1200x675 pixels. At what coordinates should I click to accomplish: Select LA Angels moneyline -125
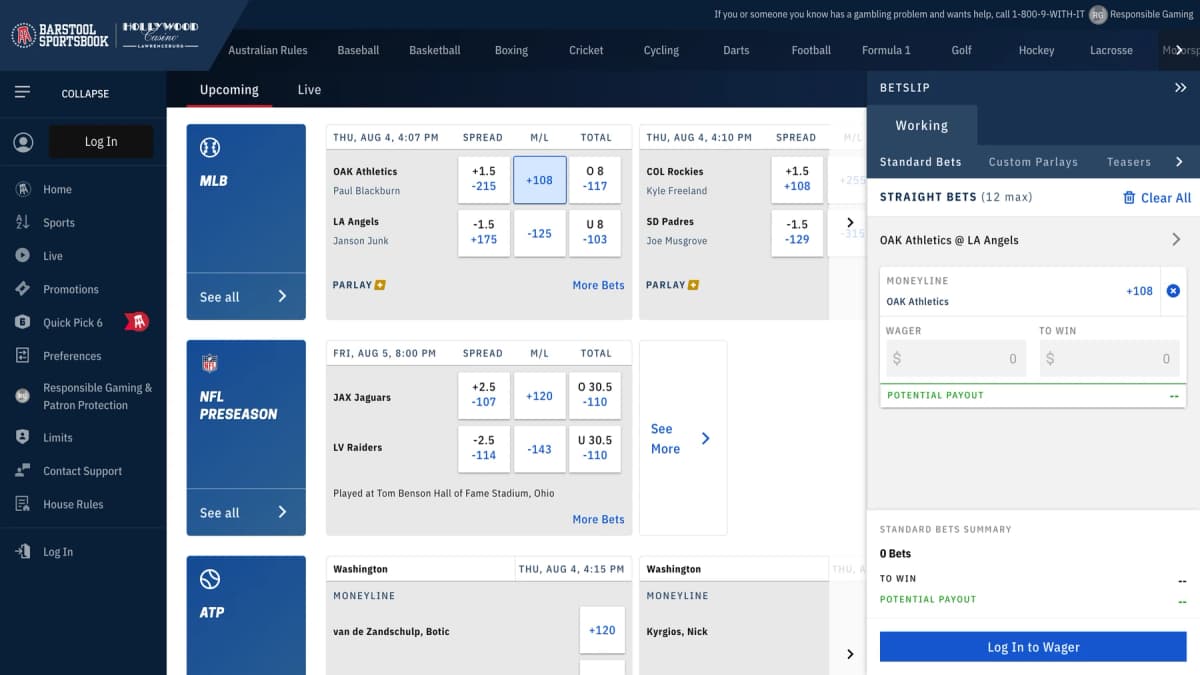coord(540,233)
